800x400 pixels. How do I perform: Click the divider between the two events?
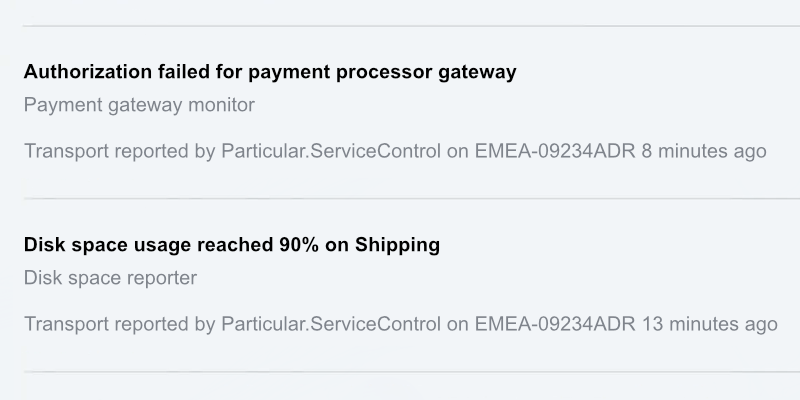pyautogui.click(x=400, y=198)
